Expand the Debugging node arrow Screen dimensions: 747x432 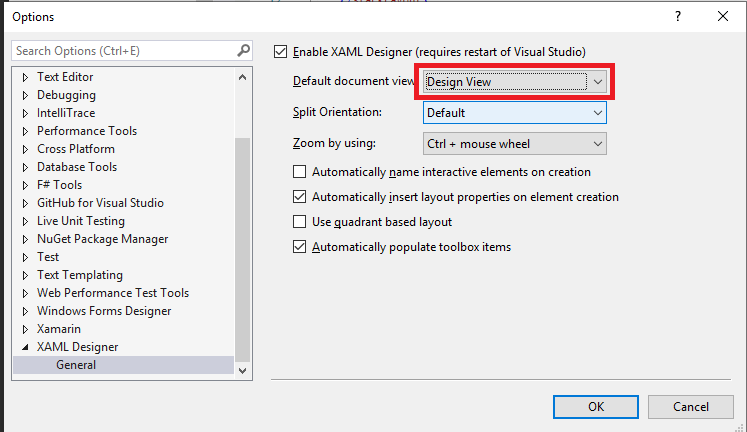click(x=25, y=95)
